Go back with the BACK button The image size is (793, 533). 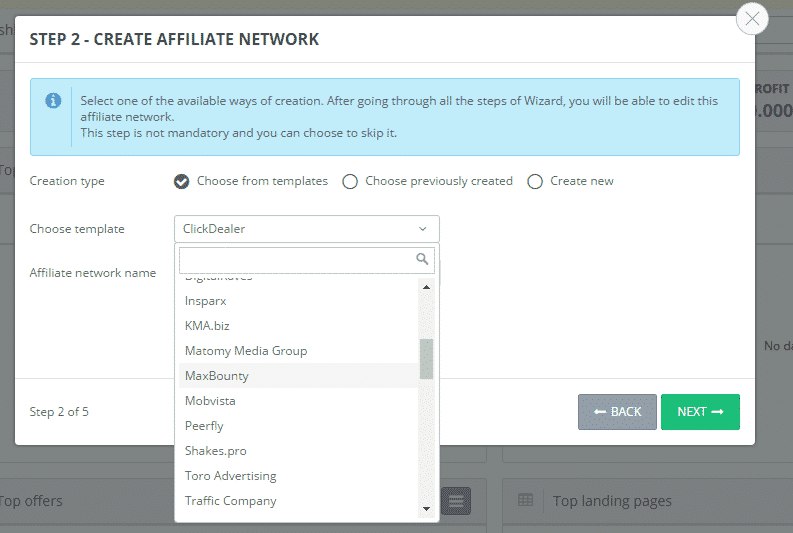617,412
